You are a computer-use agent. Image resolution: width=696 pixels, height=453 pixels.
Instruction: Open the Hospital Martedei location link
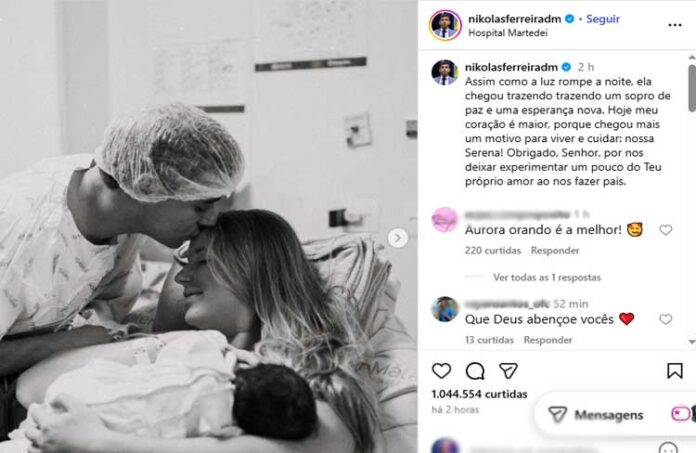coord(508,33)
